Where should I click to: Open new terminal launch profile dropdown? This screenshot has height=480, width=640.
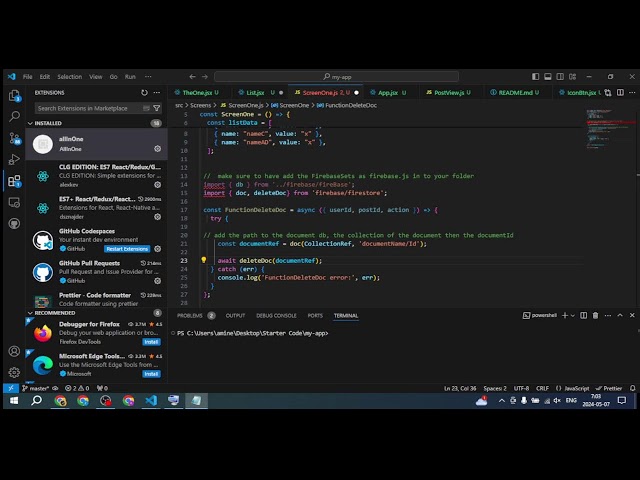coord(573,315)
